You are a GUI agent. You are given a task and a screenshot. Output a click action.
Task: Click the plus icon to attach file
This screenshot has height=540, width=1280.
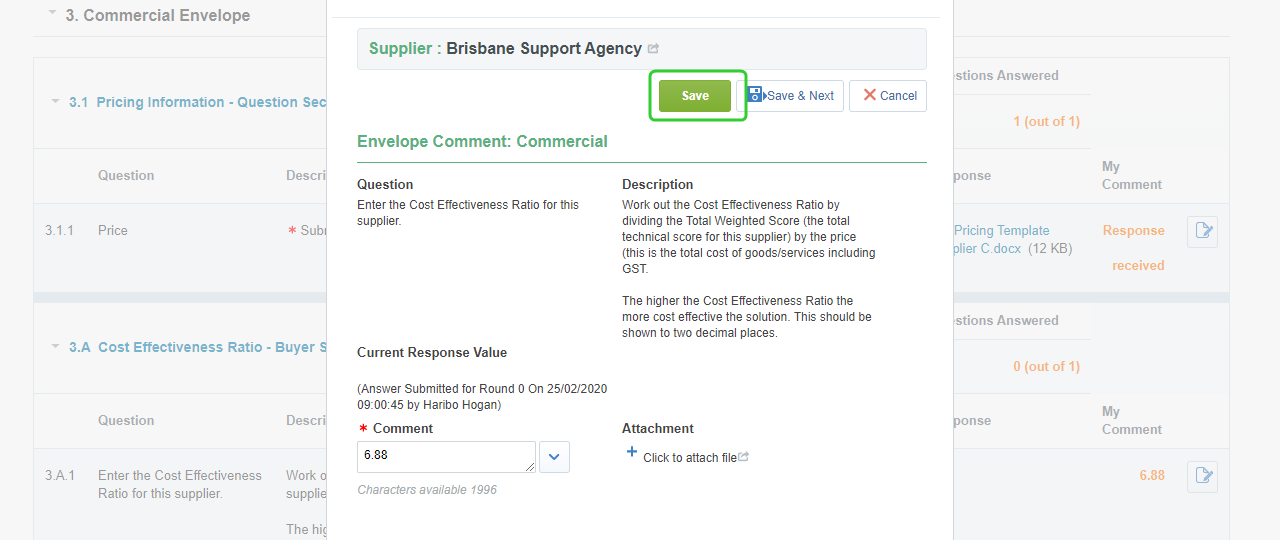click(x=631, y=452)
